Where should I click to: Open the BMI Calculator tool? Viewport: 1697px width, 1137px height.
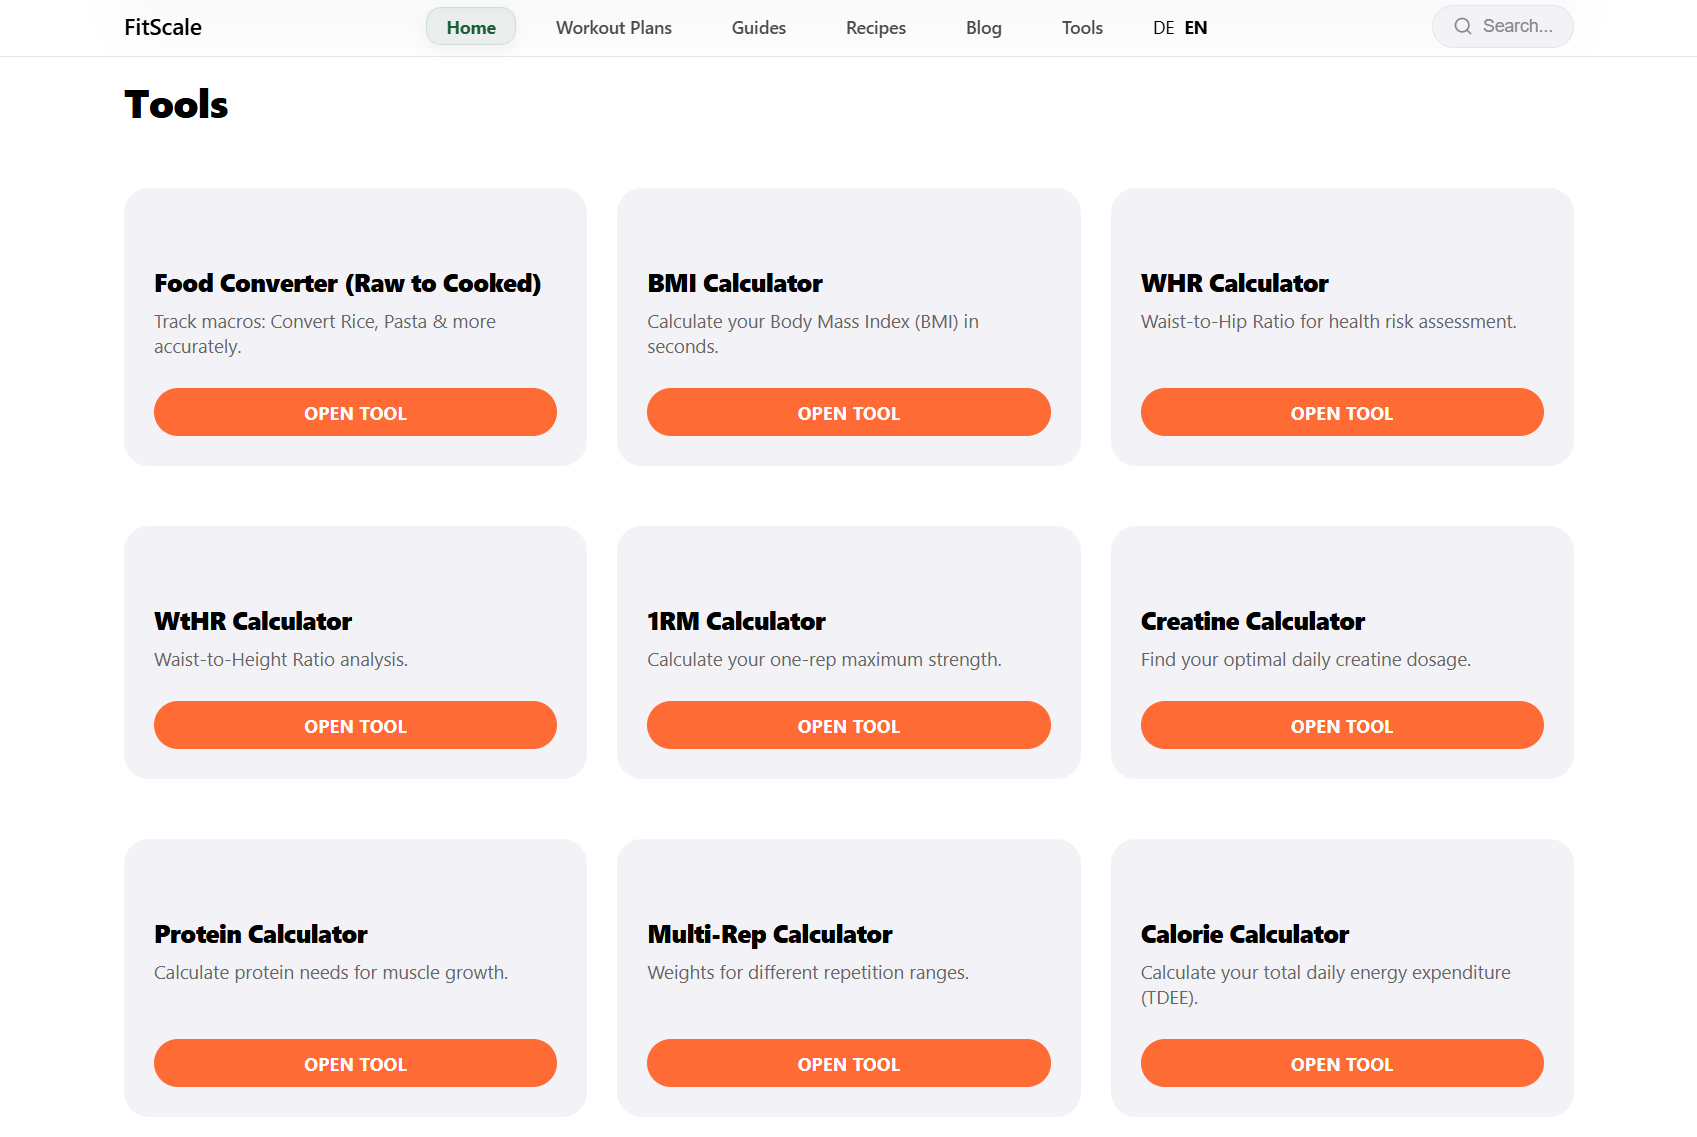point(848,412)
